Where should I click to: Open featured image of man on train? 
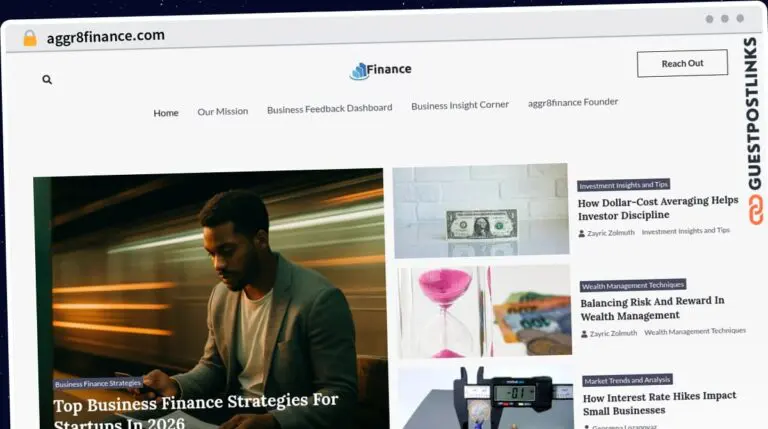(x=210, y=299)
